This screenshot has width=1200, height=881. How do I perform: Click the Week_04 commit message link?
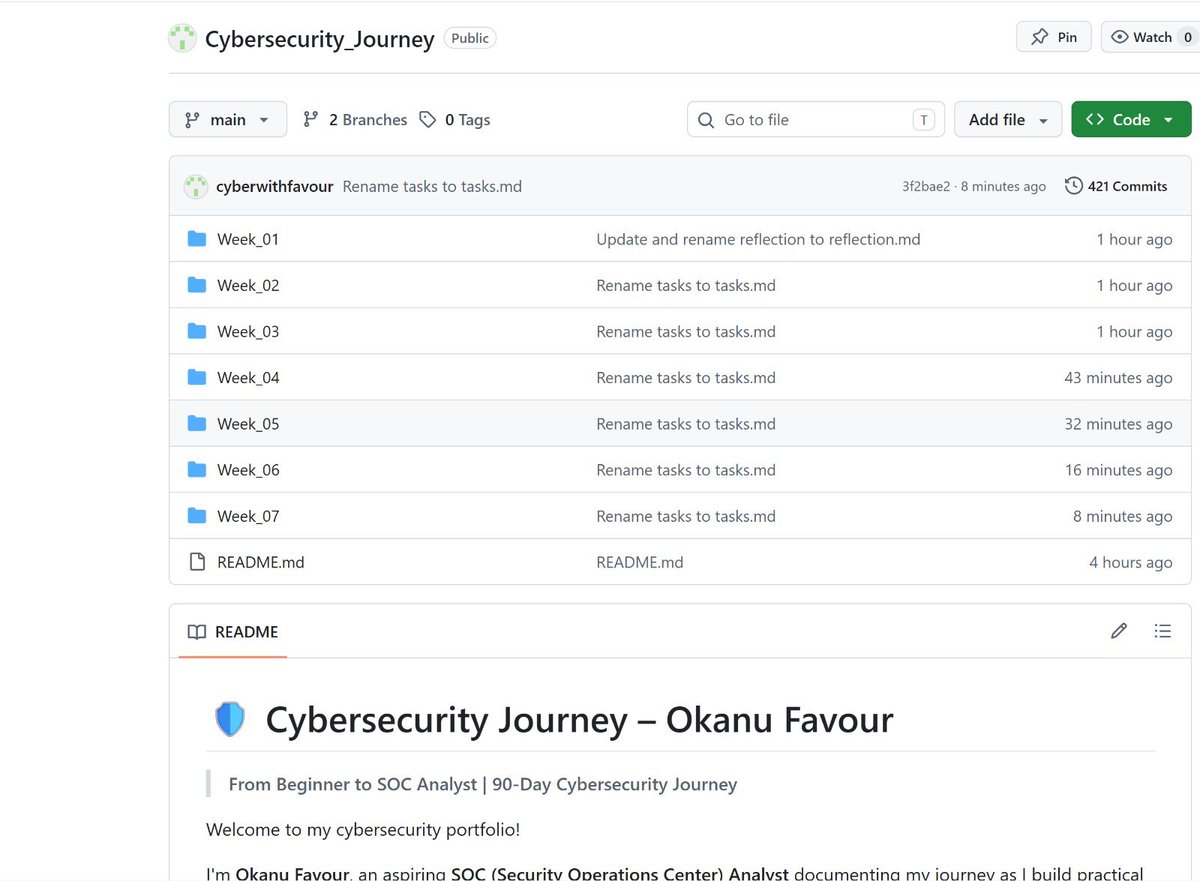point(686,378)
